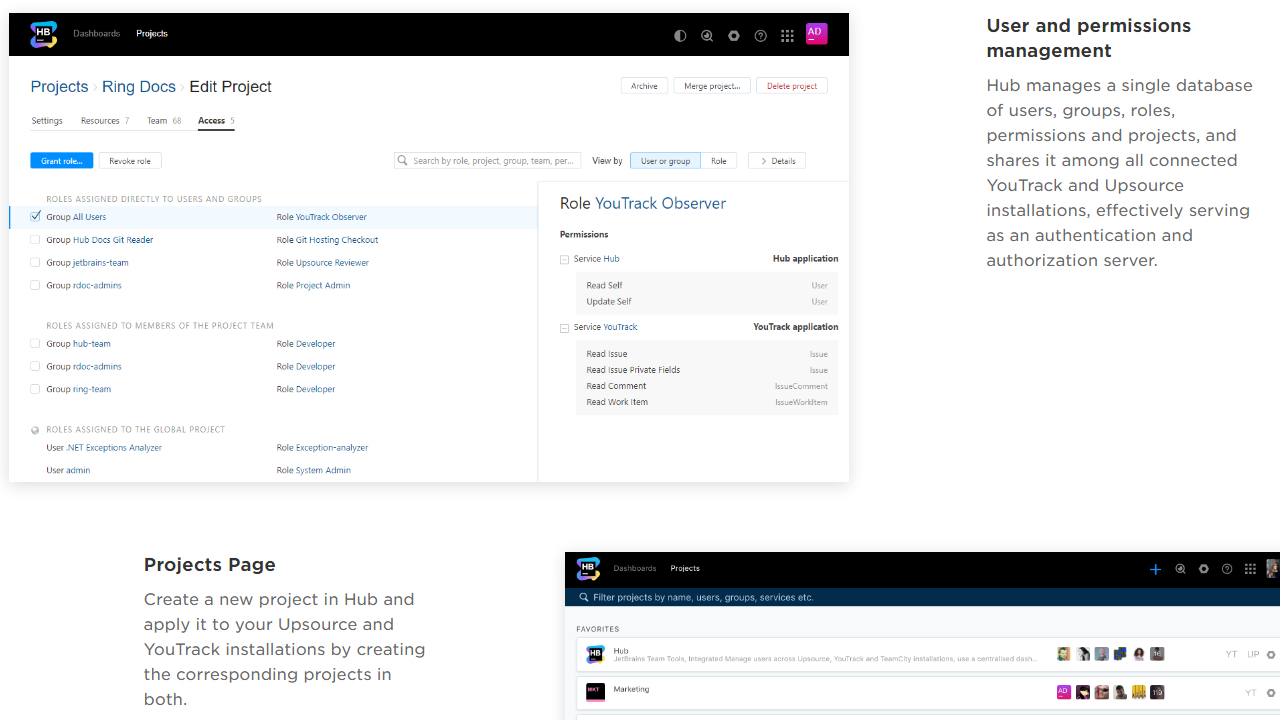The width and height of the screenshot is (1280, 720).
Task: Expand the Details panel toggle
Action: tap(776, 161)
